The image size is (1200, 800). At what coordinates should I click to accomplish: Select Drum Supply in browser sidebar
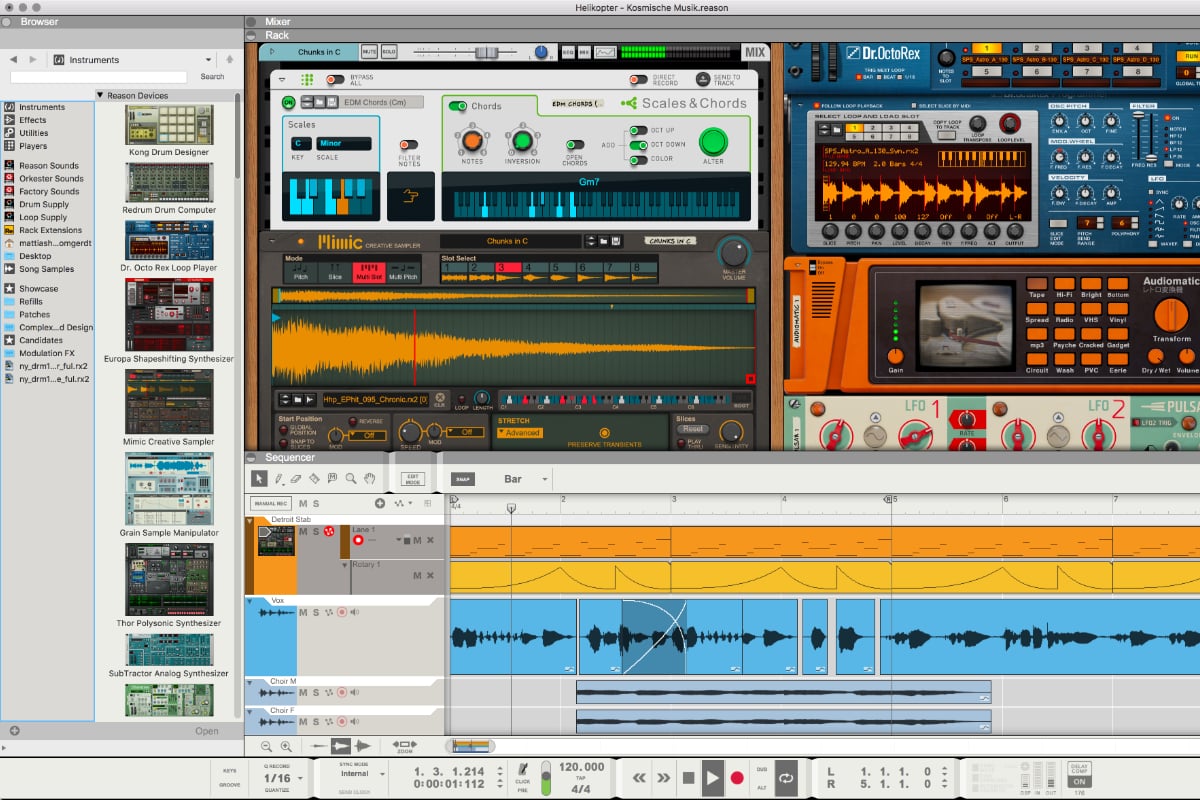44,204
